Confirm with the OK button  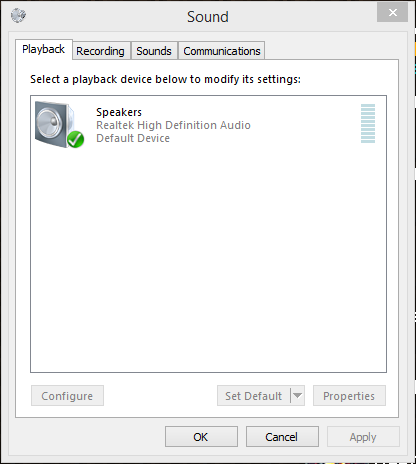tap(201, 437)
